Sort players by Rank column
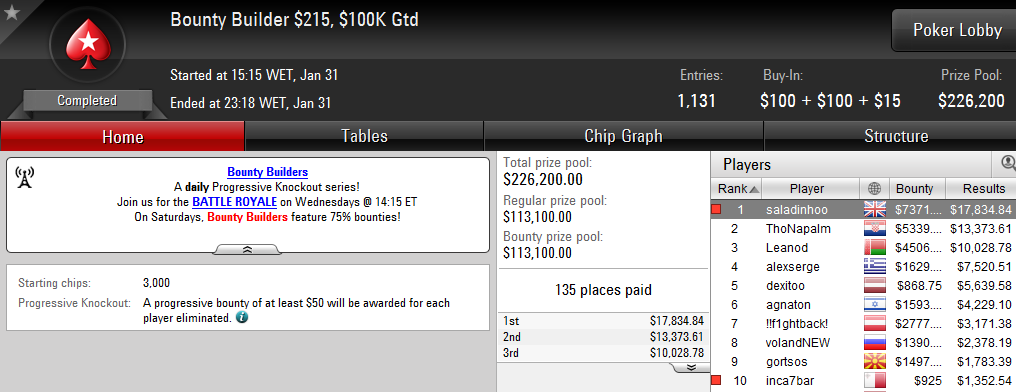The height and width of the screenshot is (392, 1016). coord(736,189)
